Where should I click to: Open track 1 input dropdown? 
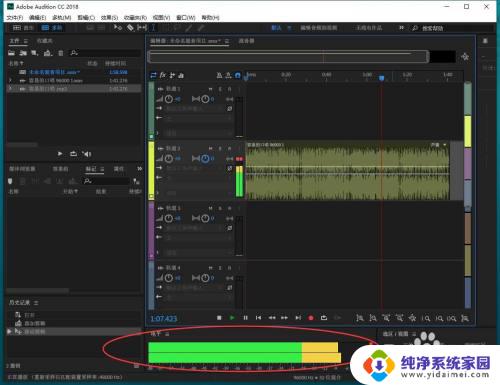(x=195, y=109)
